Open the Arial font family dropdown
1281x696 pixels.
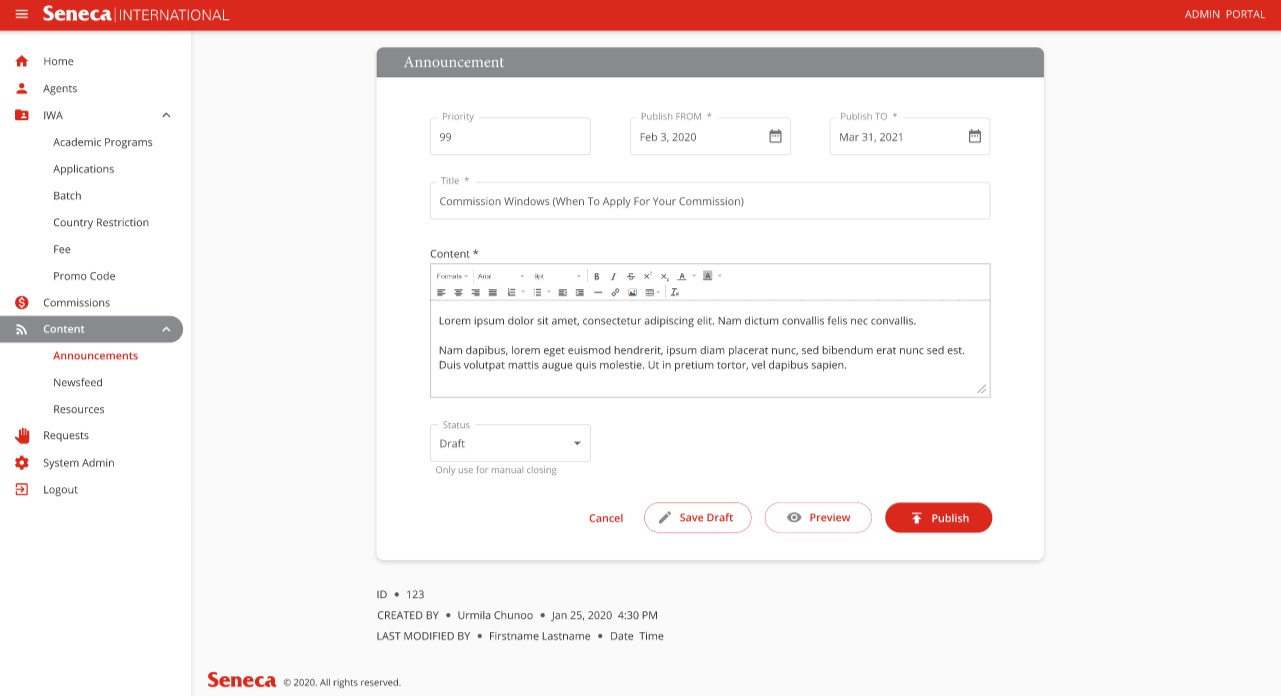pos(500,276)
